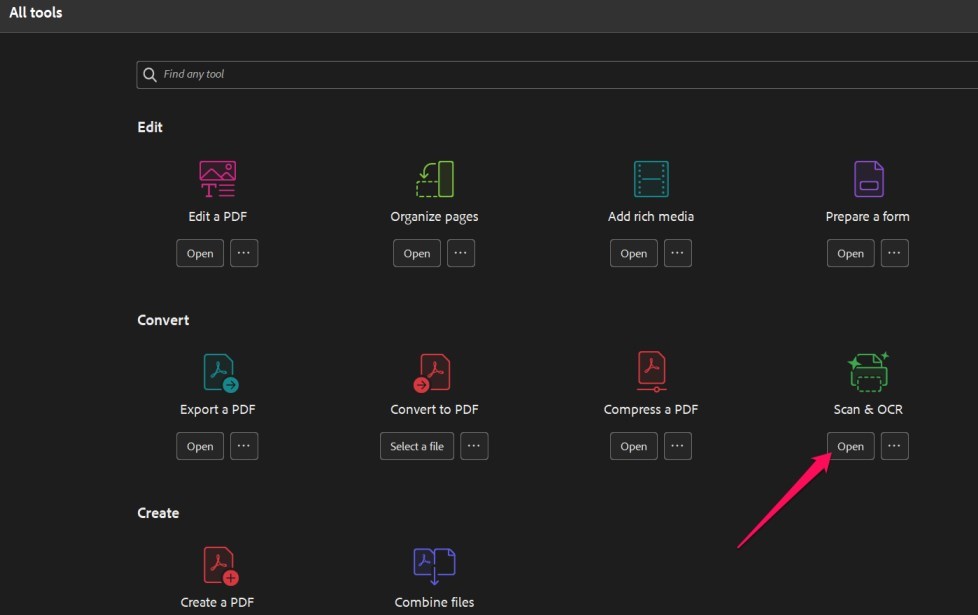The width and height of the screenshot is (978, 615).
Task: Open the Compress a PDF tool
Action: click(633, 446)
